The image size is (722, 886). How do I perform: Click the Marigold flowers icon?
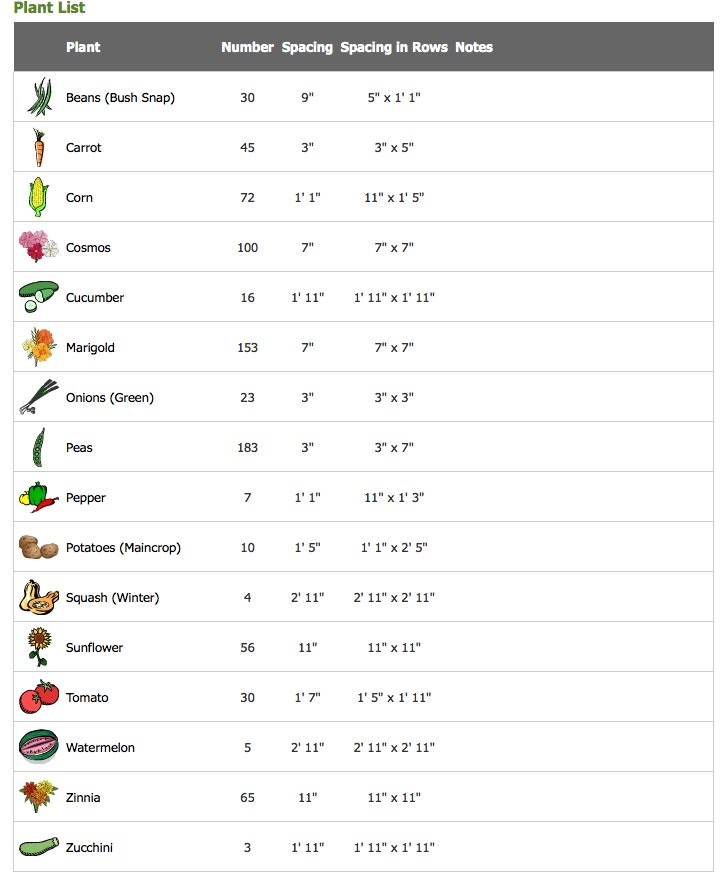coord(38,346)
